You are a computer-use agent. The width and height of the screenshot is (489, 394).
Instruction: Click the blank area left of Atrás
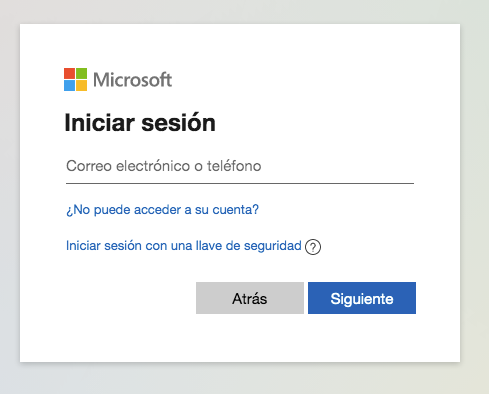130,298
